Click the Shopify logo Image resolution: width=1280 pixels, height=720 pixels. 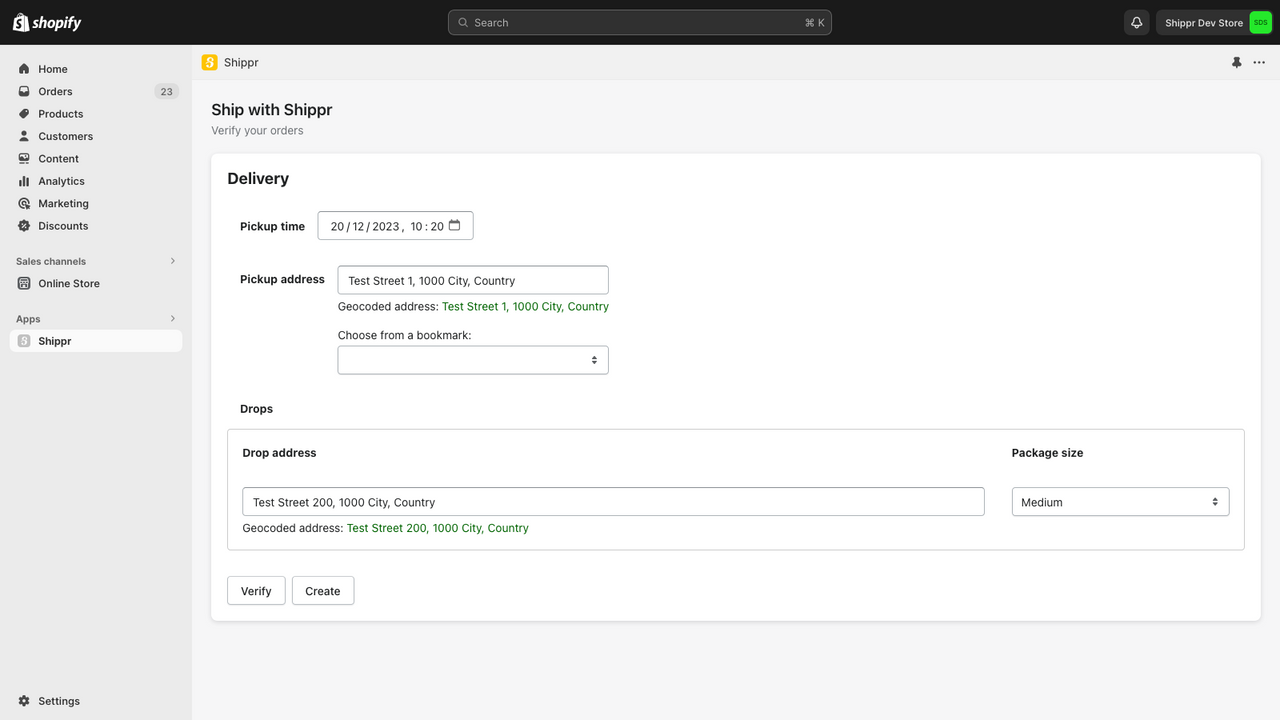click(x=47, y=22)
